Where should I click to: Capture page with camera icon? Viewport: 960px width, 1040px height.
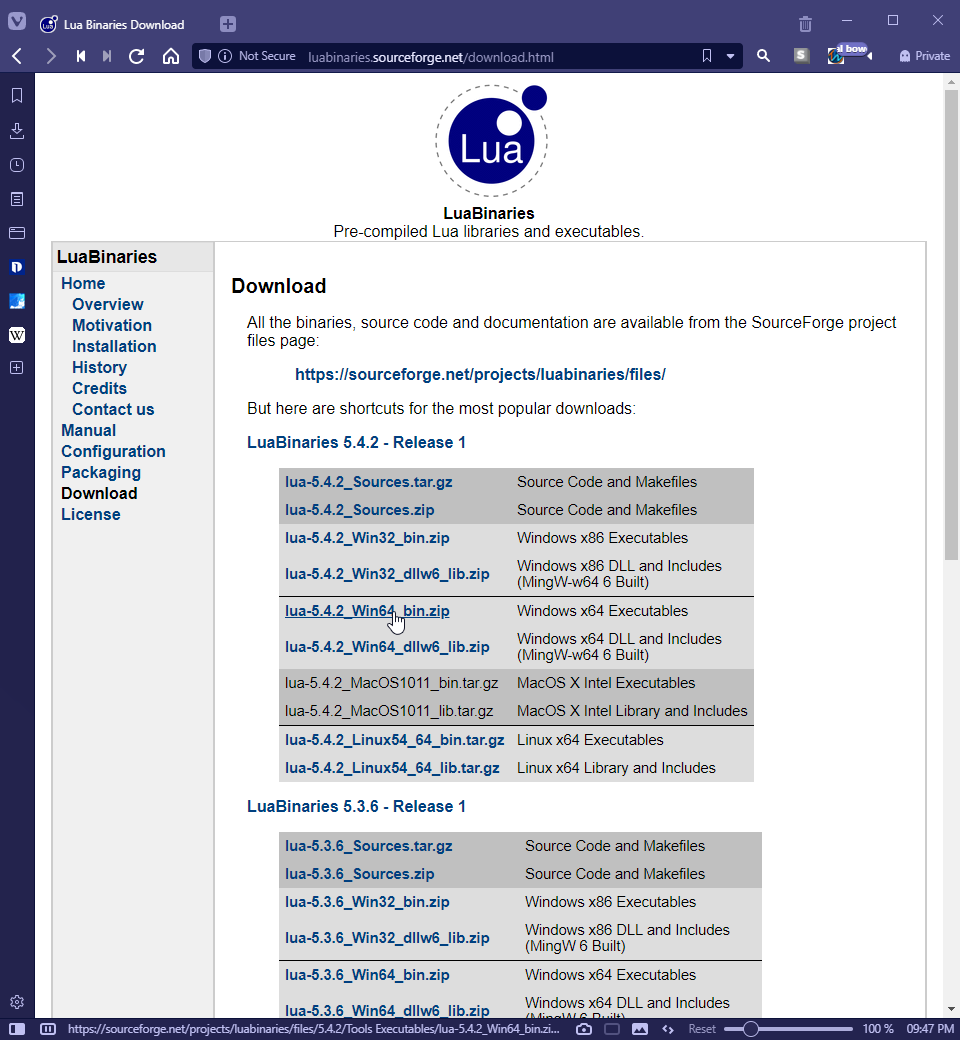pyautogui.click(x=584, y=1029)
